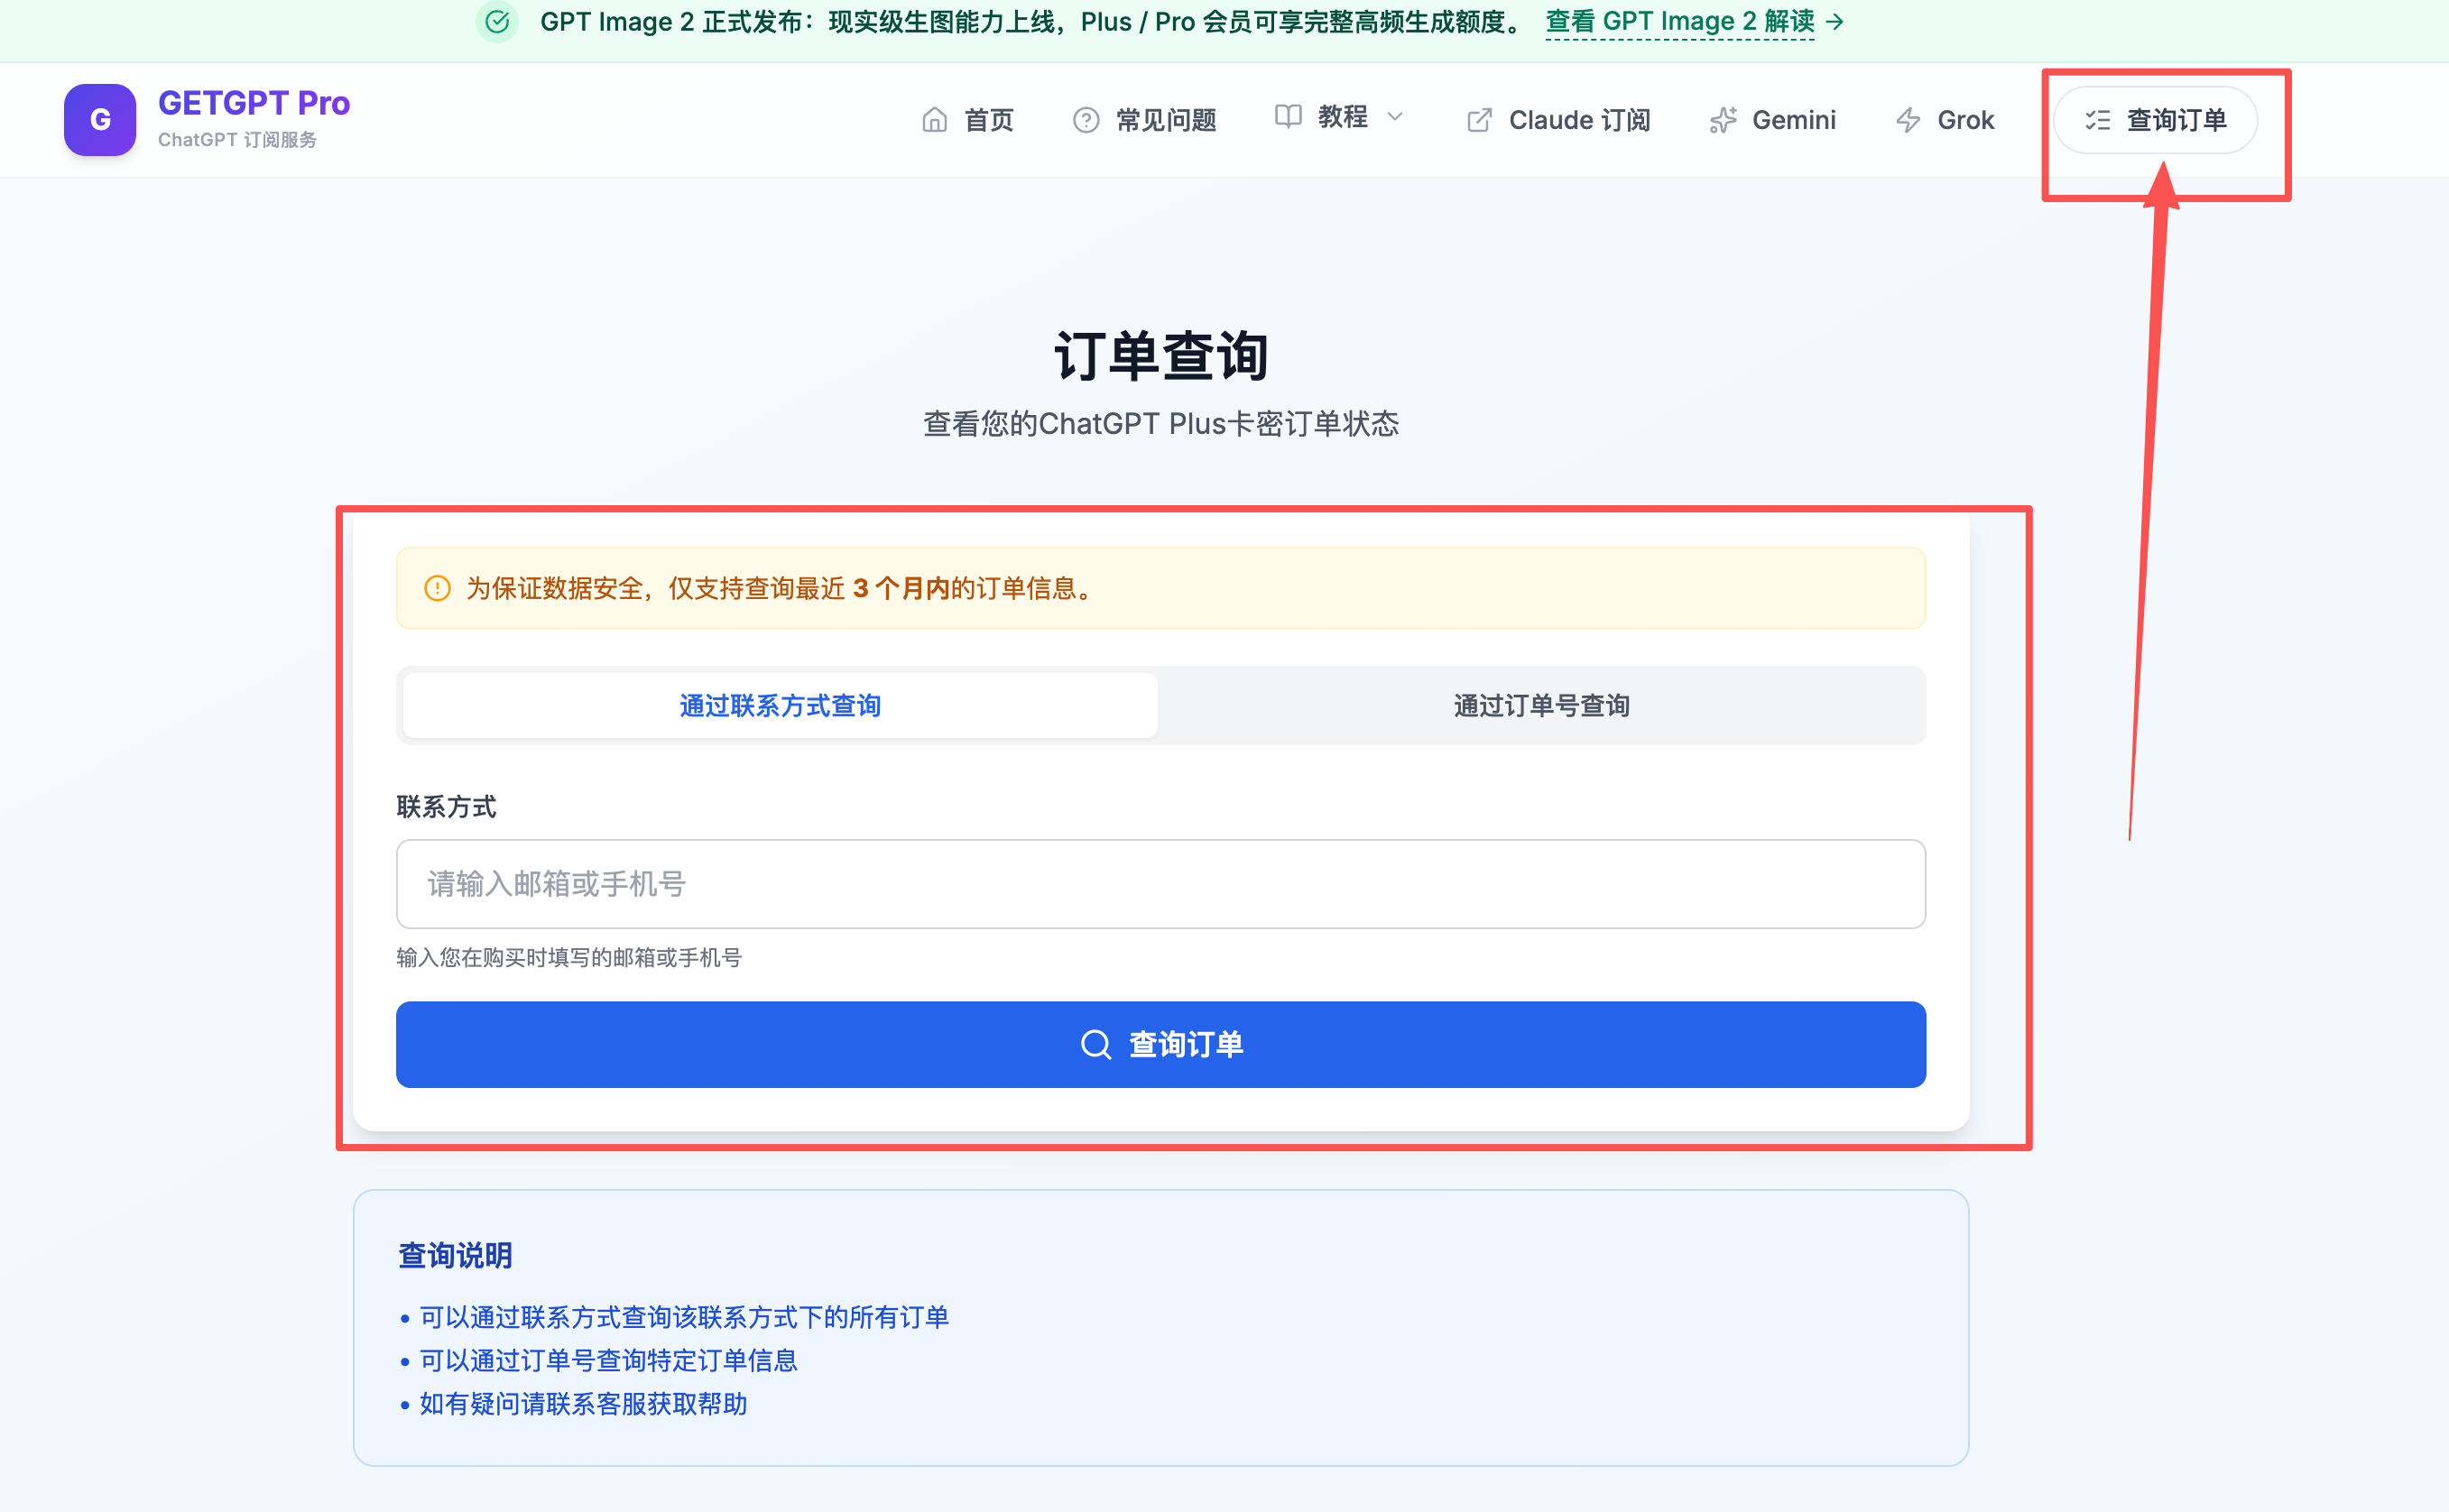
Task: Click the sparkle icon beside Gemini
Action: tap(1723, 120)
